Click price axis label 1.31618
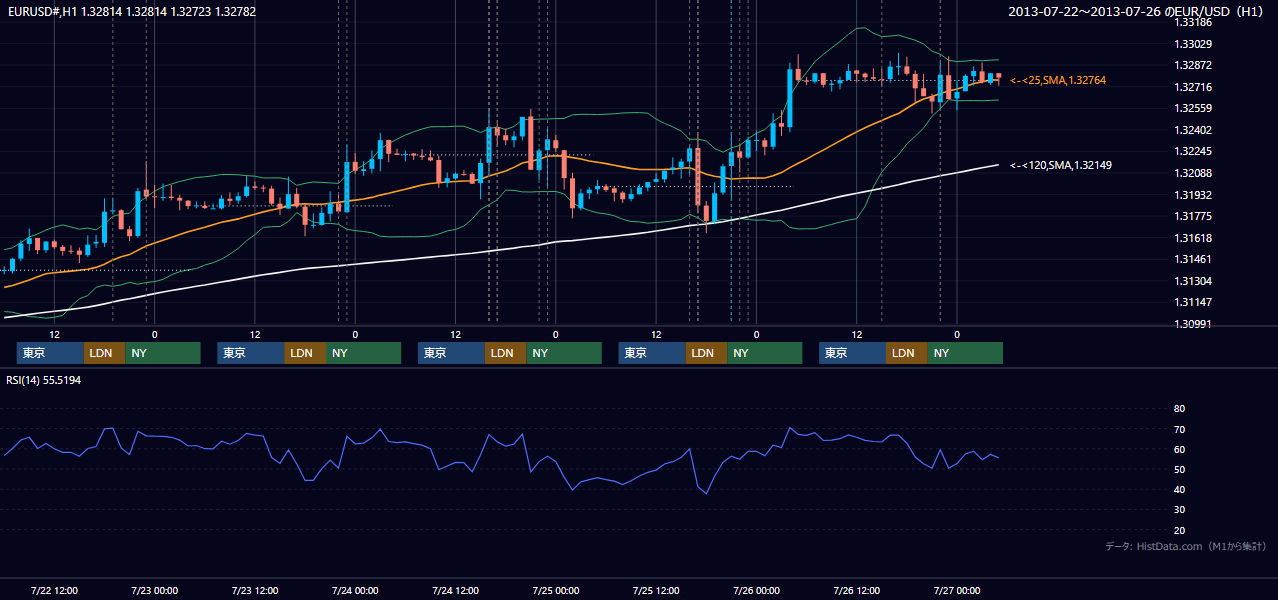Screen dimensions: 1278x600 (1192, 238)
